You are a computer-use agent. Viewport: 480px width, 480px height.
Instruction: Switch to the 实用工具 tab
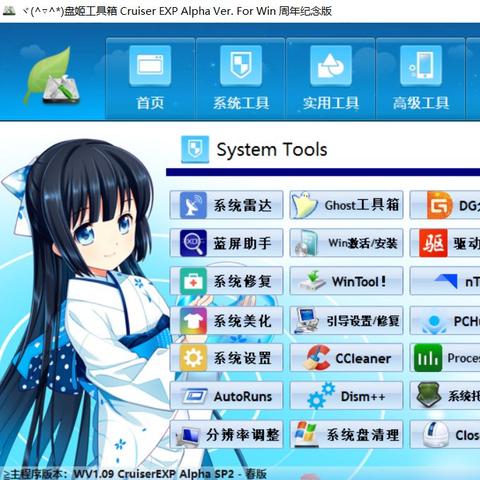[x=330, y=79]
